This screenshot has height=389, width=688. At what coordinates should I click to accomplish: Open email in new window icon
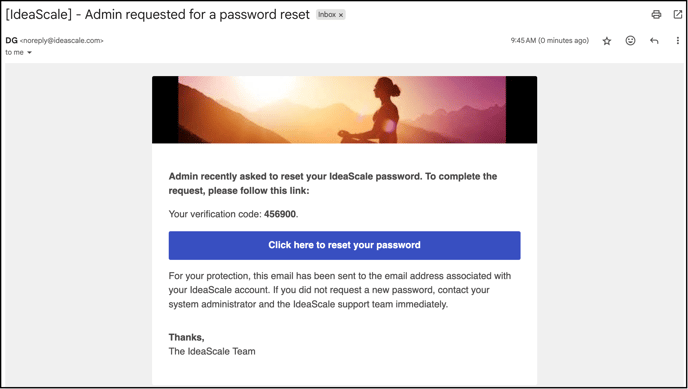pyautogui.click(x=677, y=14)
